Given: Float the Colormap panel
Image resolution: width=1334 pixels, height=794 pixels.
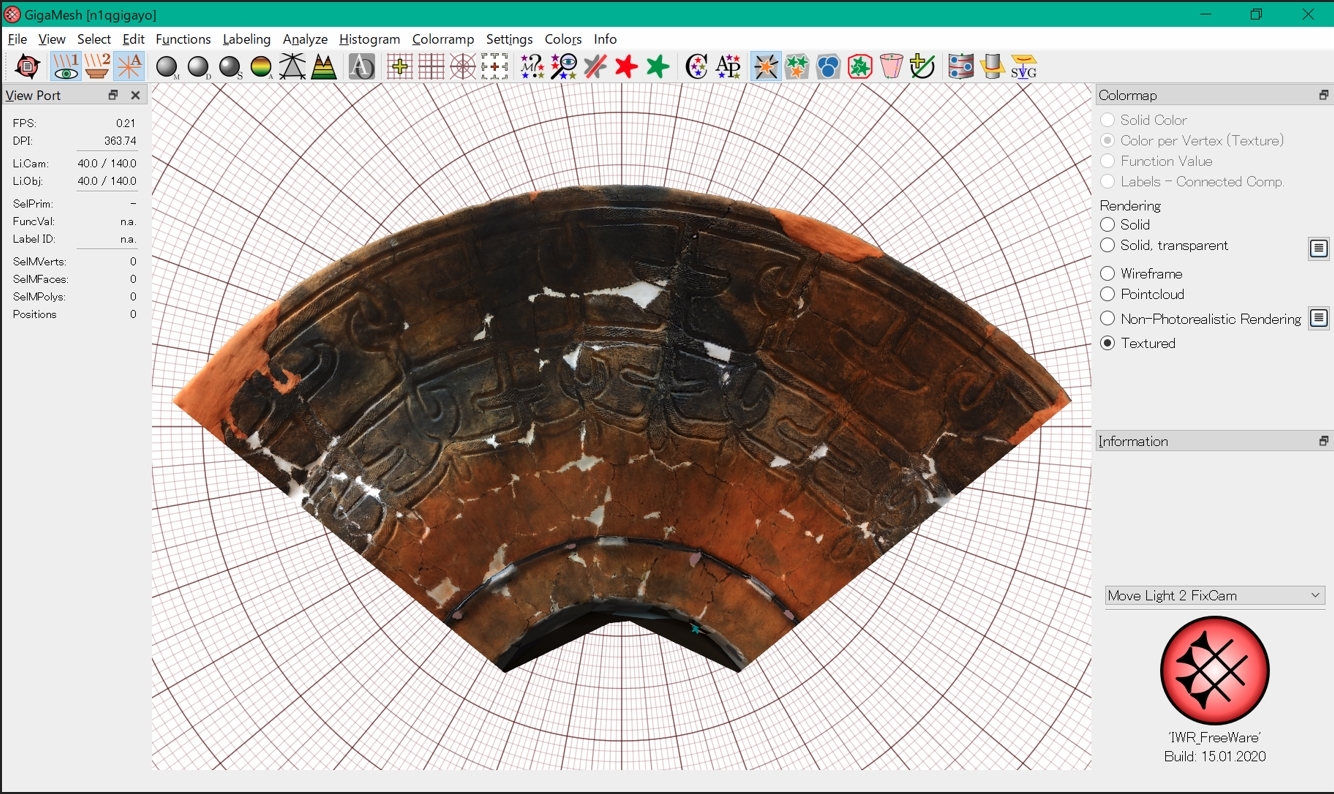Looking at the screenshot, I should point(1323,95).
